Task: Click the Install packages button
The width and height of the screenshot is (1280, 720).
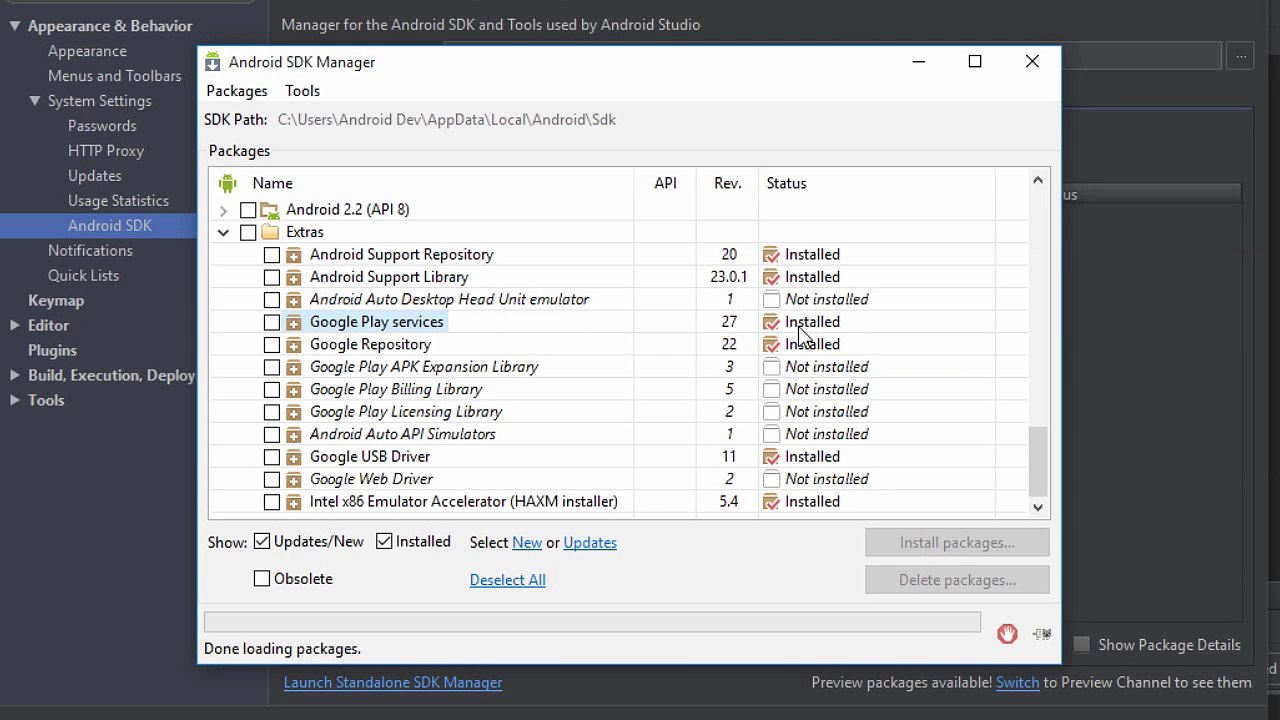Action: (957, 542)
